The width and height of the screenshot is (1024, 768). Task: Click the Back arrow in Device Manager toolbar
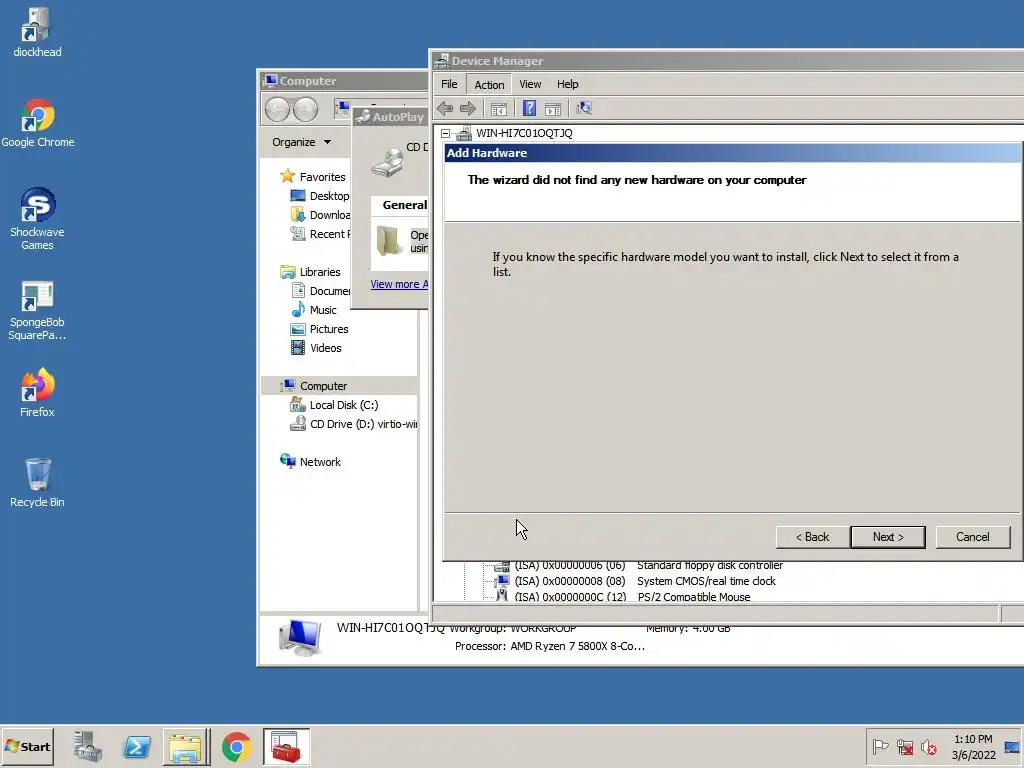[x=445, y=108]
